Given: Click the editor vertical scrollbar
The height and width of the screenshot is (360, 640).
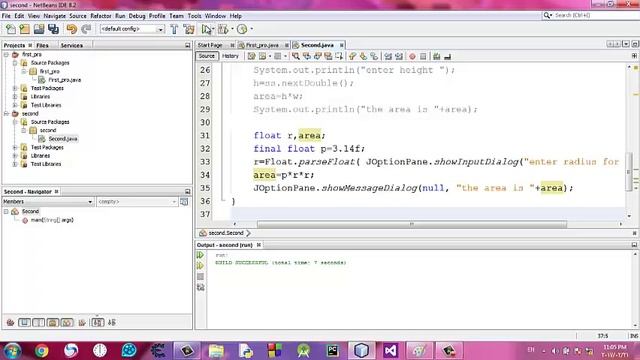Looking at the screenshot, I should [629, 171].
